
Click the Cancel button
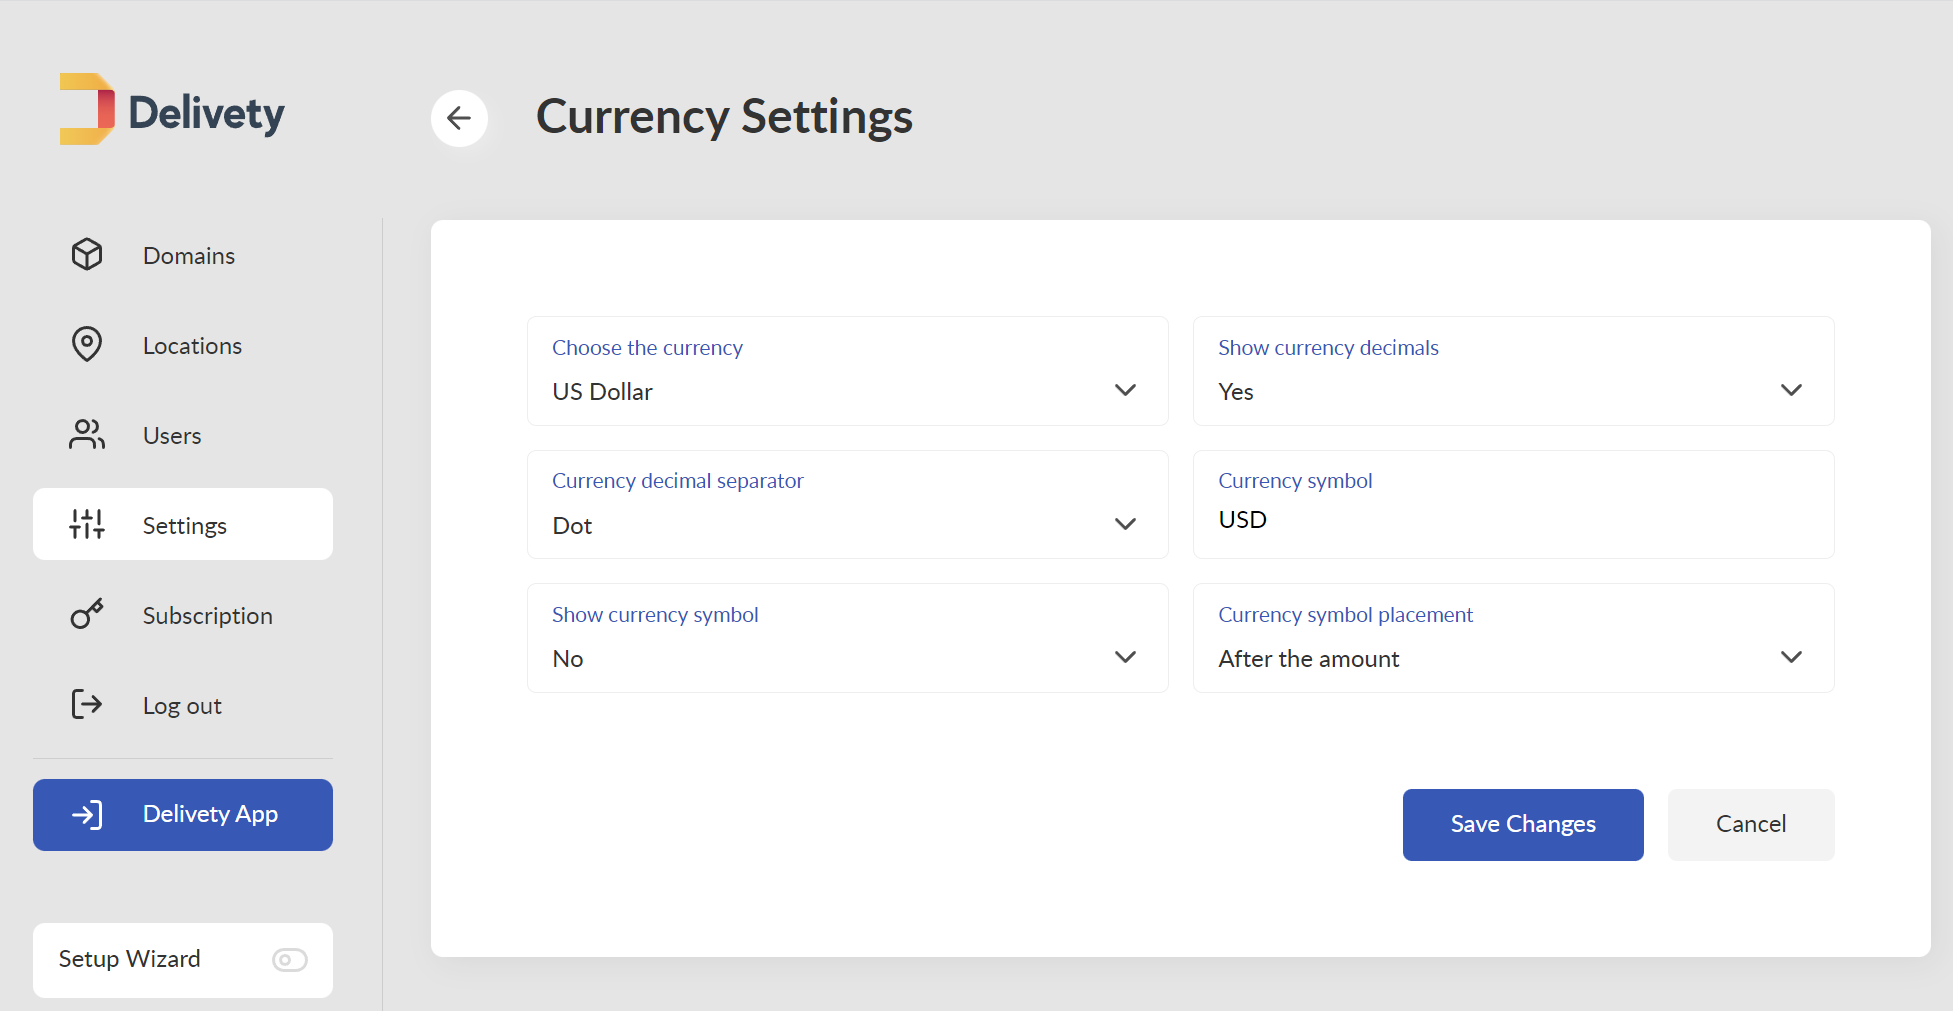pyautogui.click(x=1751, y=825)
